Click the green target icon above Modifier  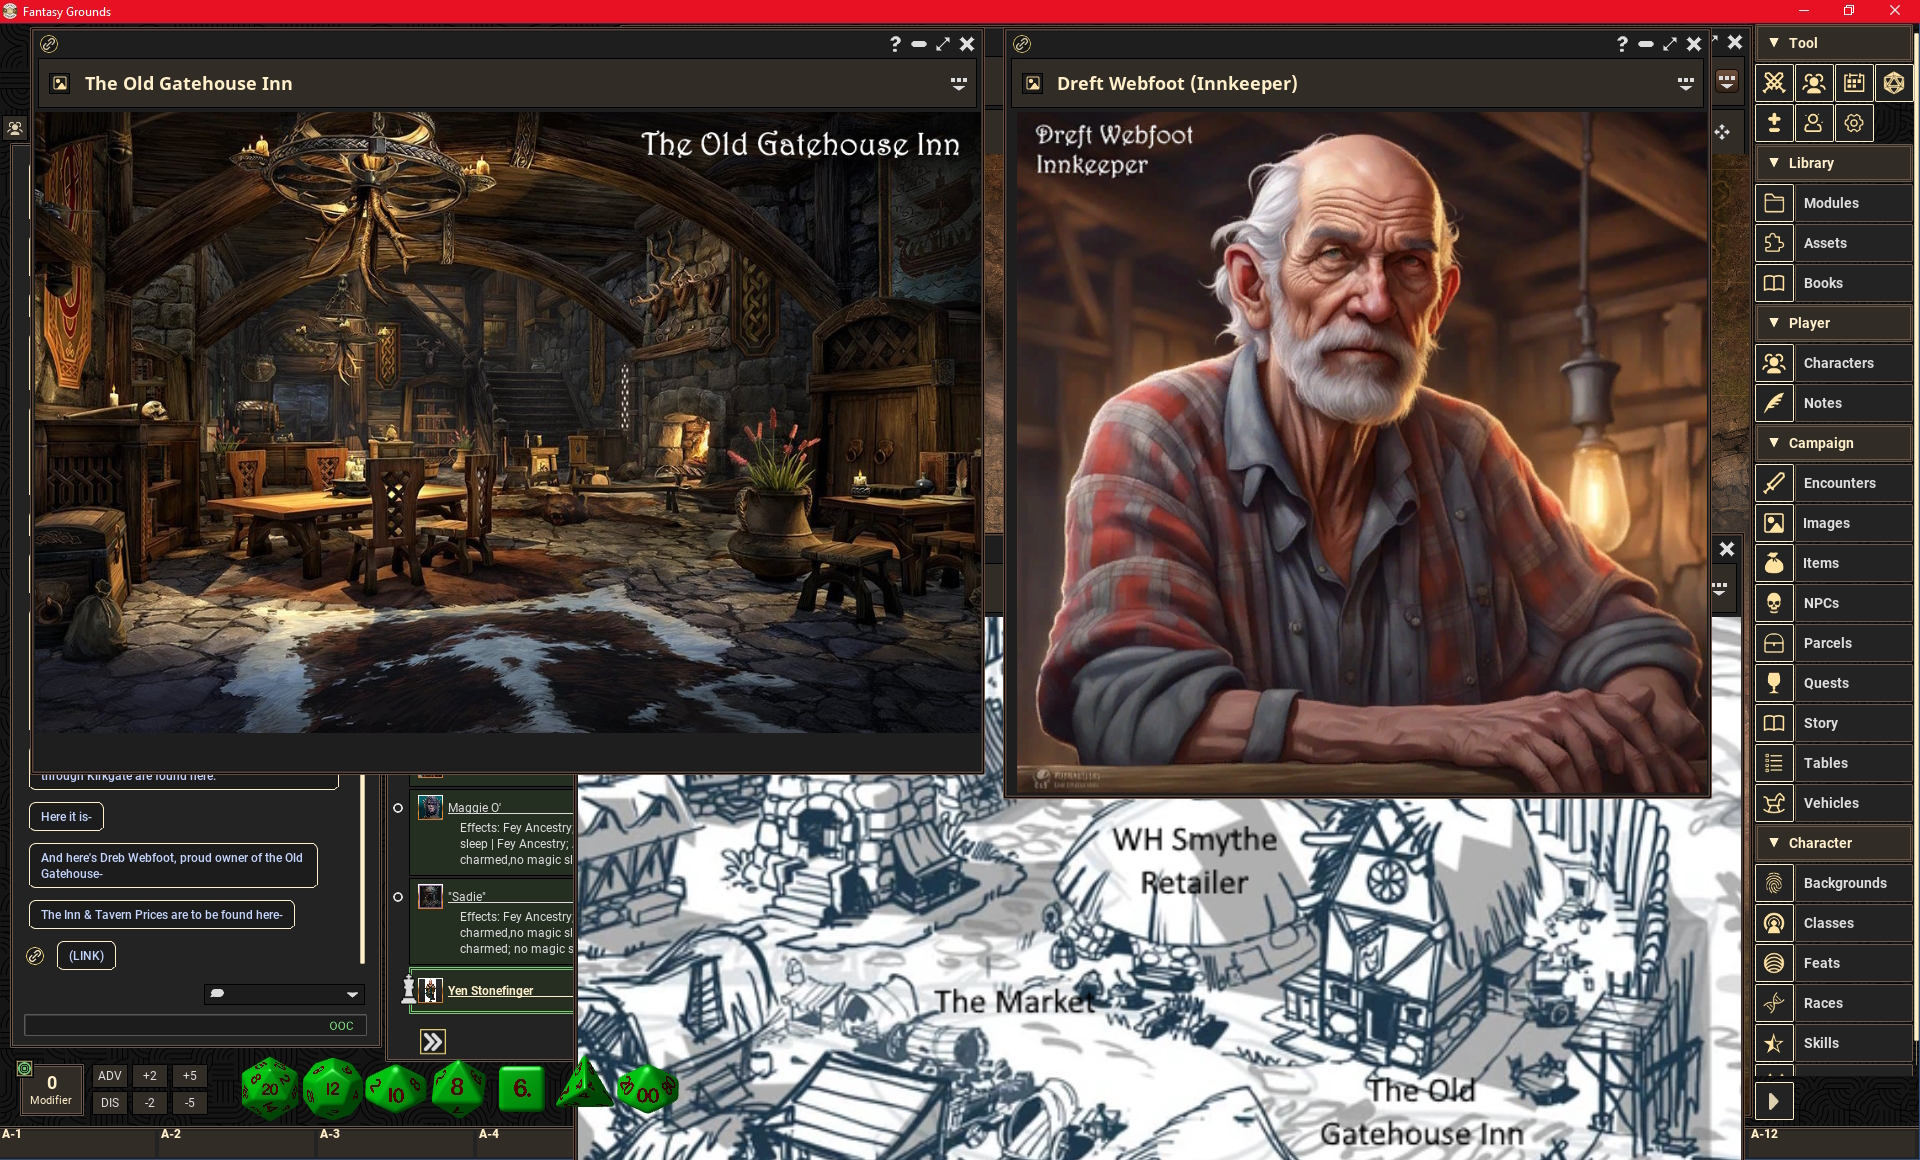(x=25, y=1069)
